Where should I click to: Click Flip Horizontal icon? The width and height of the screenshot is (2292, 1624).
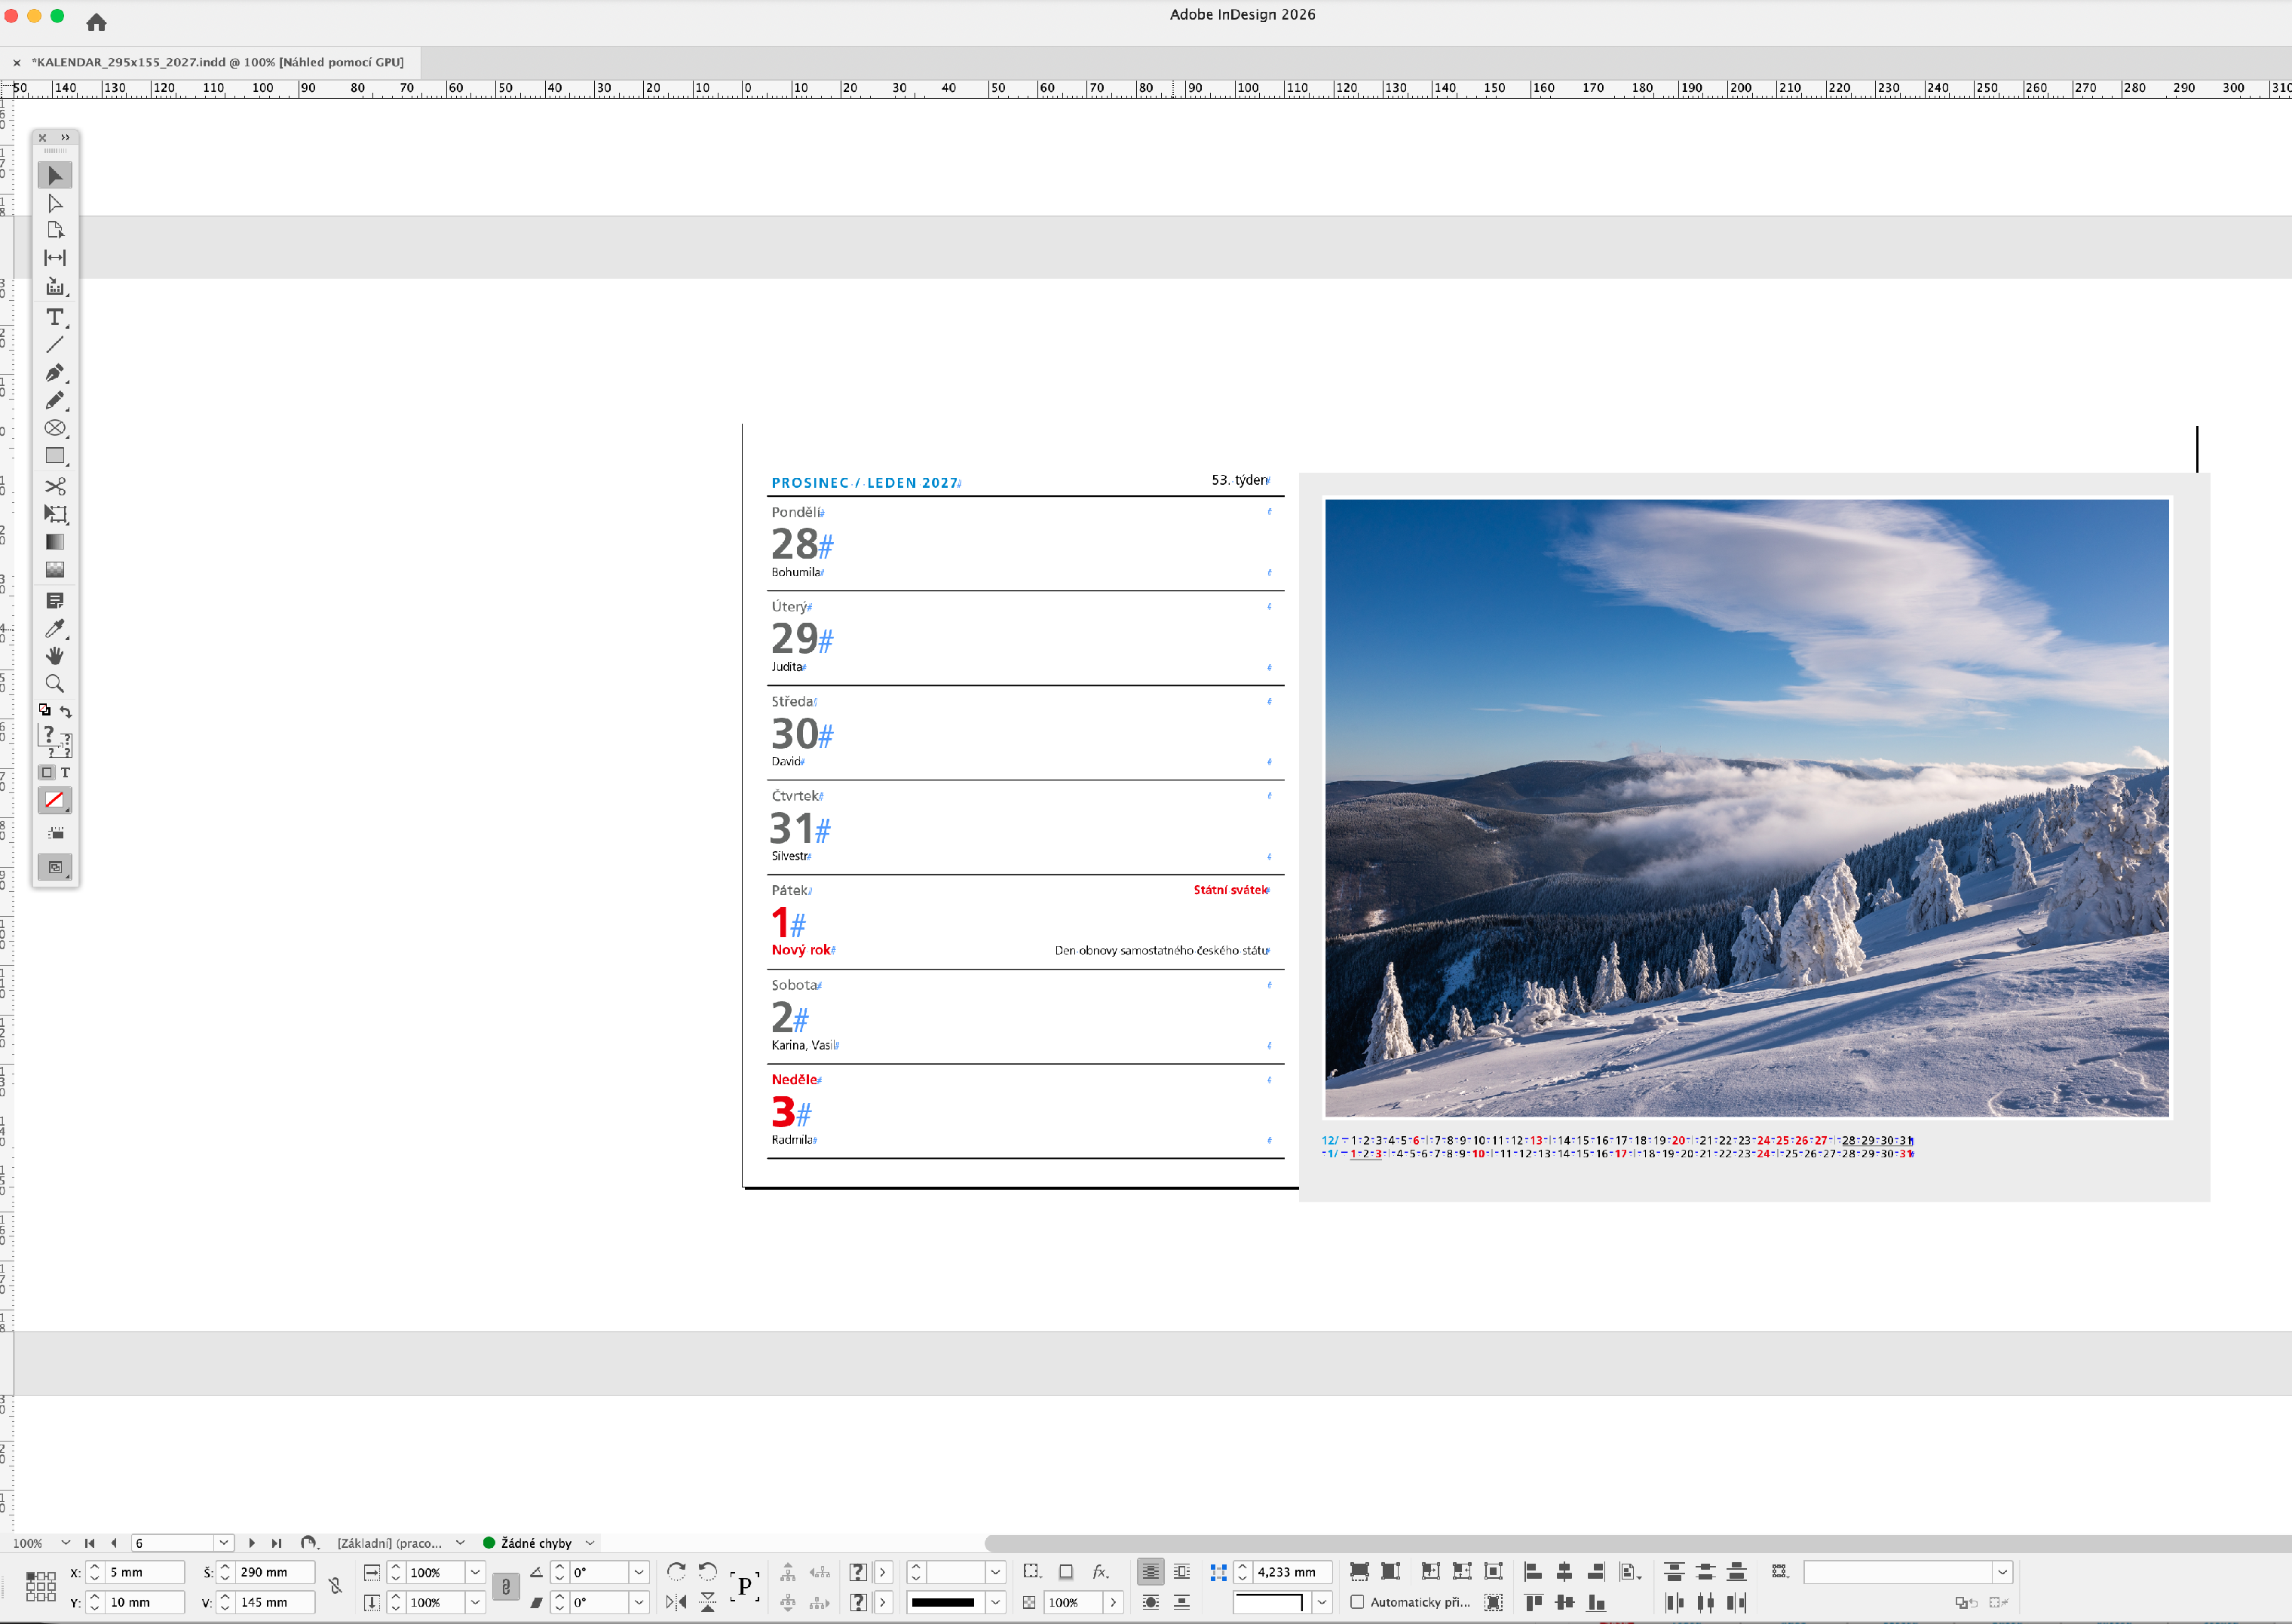pyautogui.click(x=676, y=1602)
